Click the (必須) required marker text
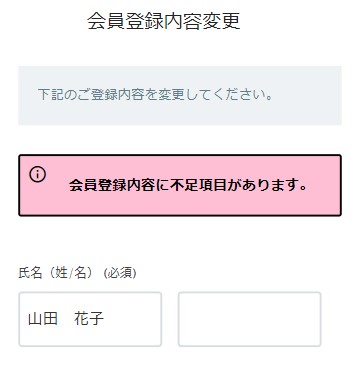 tap(120, 273)
